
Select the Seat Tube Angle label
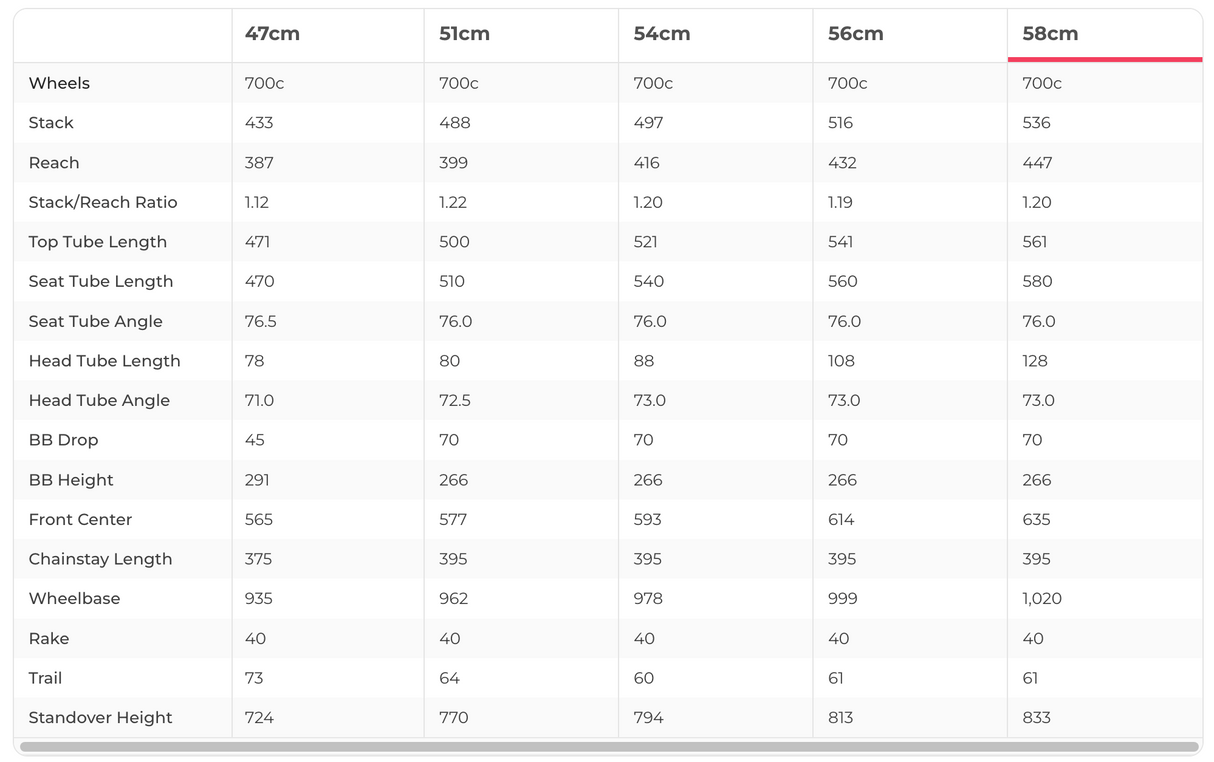tap(95, 321)
